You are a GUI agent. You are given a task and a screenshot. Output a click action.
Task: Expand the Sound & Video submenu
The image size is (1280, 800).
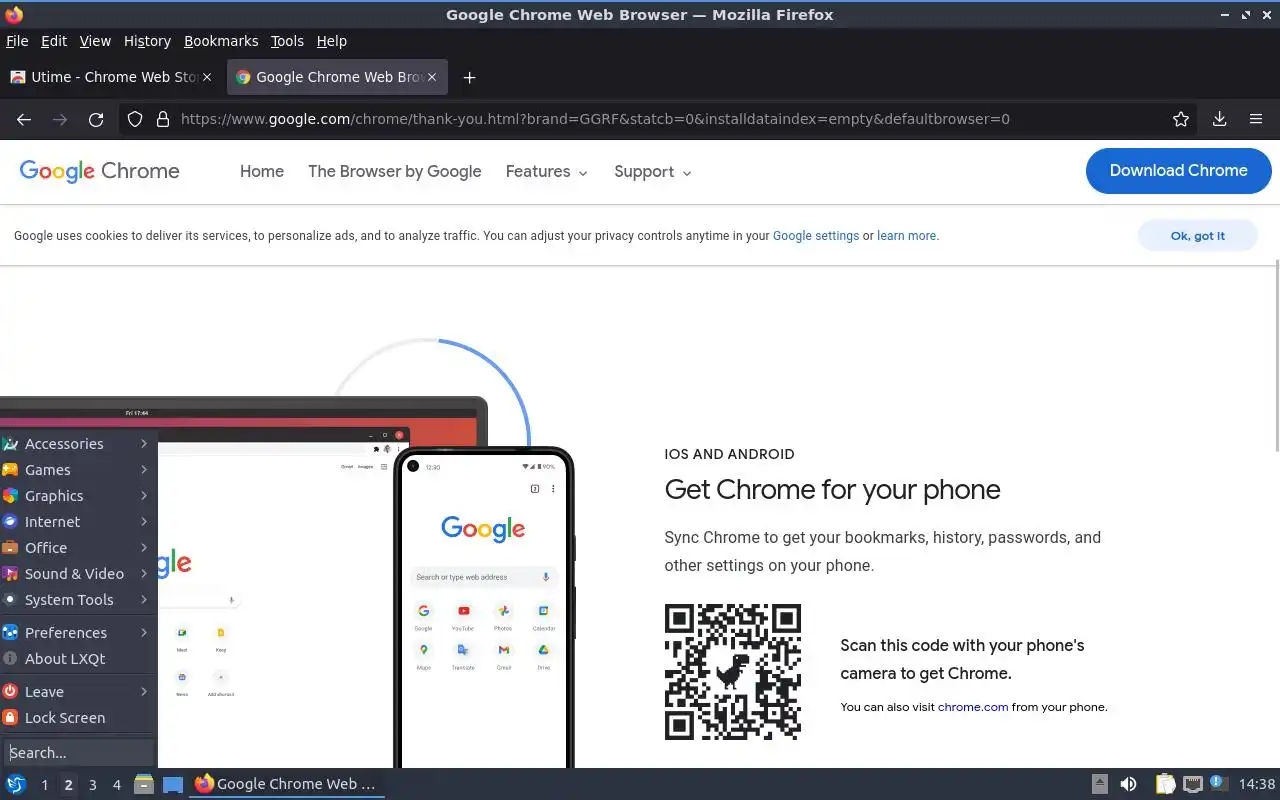point(78,574)
